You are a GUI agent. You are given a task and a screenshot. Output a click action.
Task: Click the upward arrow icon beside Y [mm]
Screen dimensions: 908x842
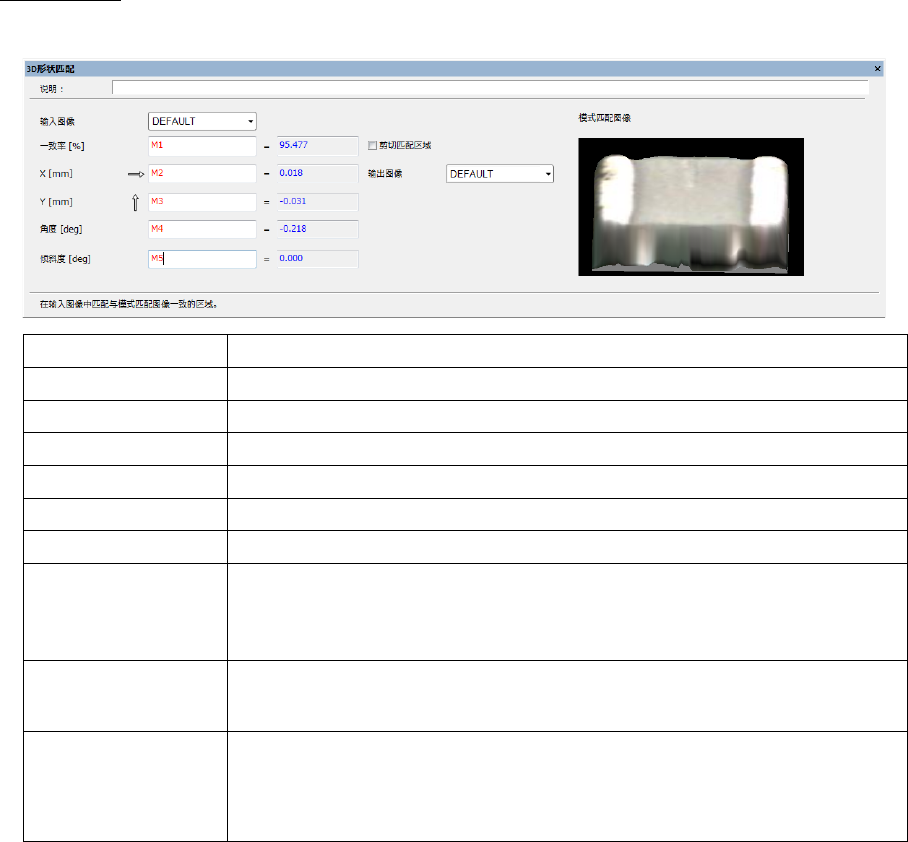(x=136, y=203)
